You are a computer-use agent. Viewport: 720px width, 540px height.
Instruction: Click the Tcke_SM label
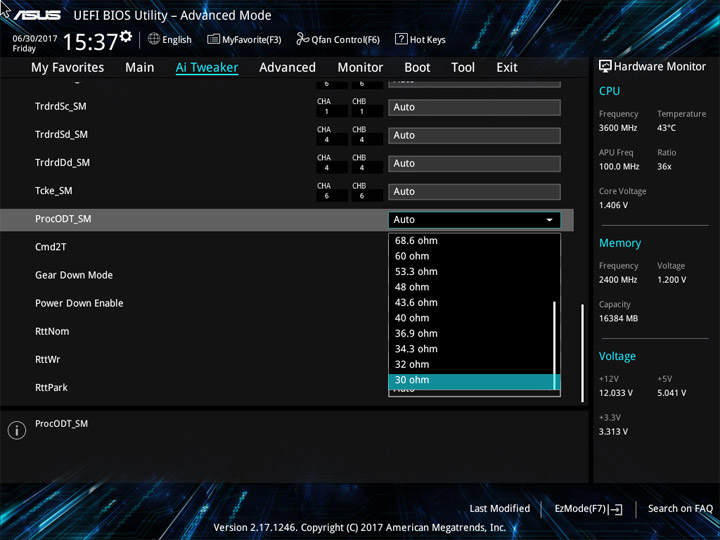53,191
